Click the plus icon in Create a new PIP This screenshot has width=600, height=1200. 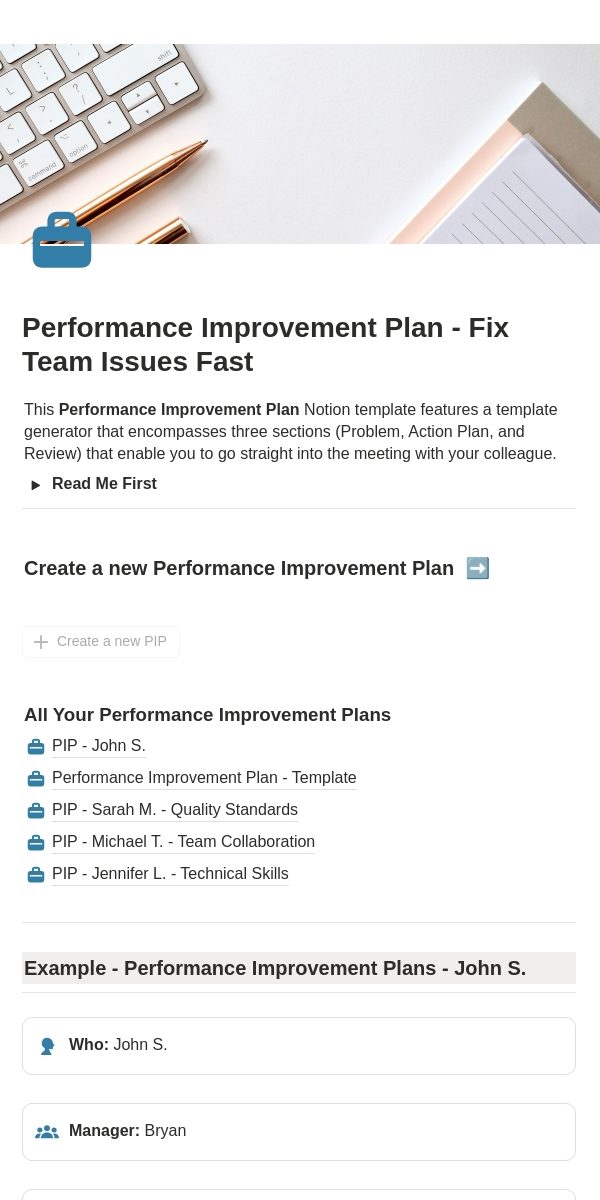point(41,642)
